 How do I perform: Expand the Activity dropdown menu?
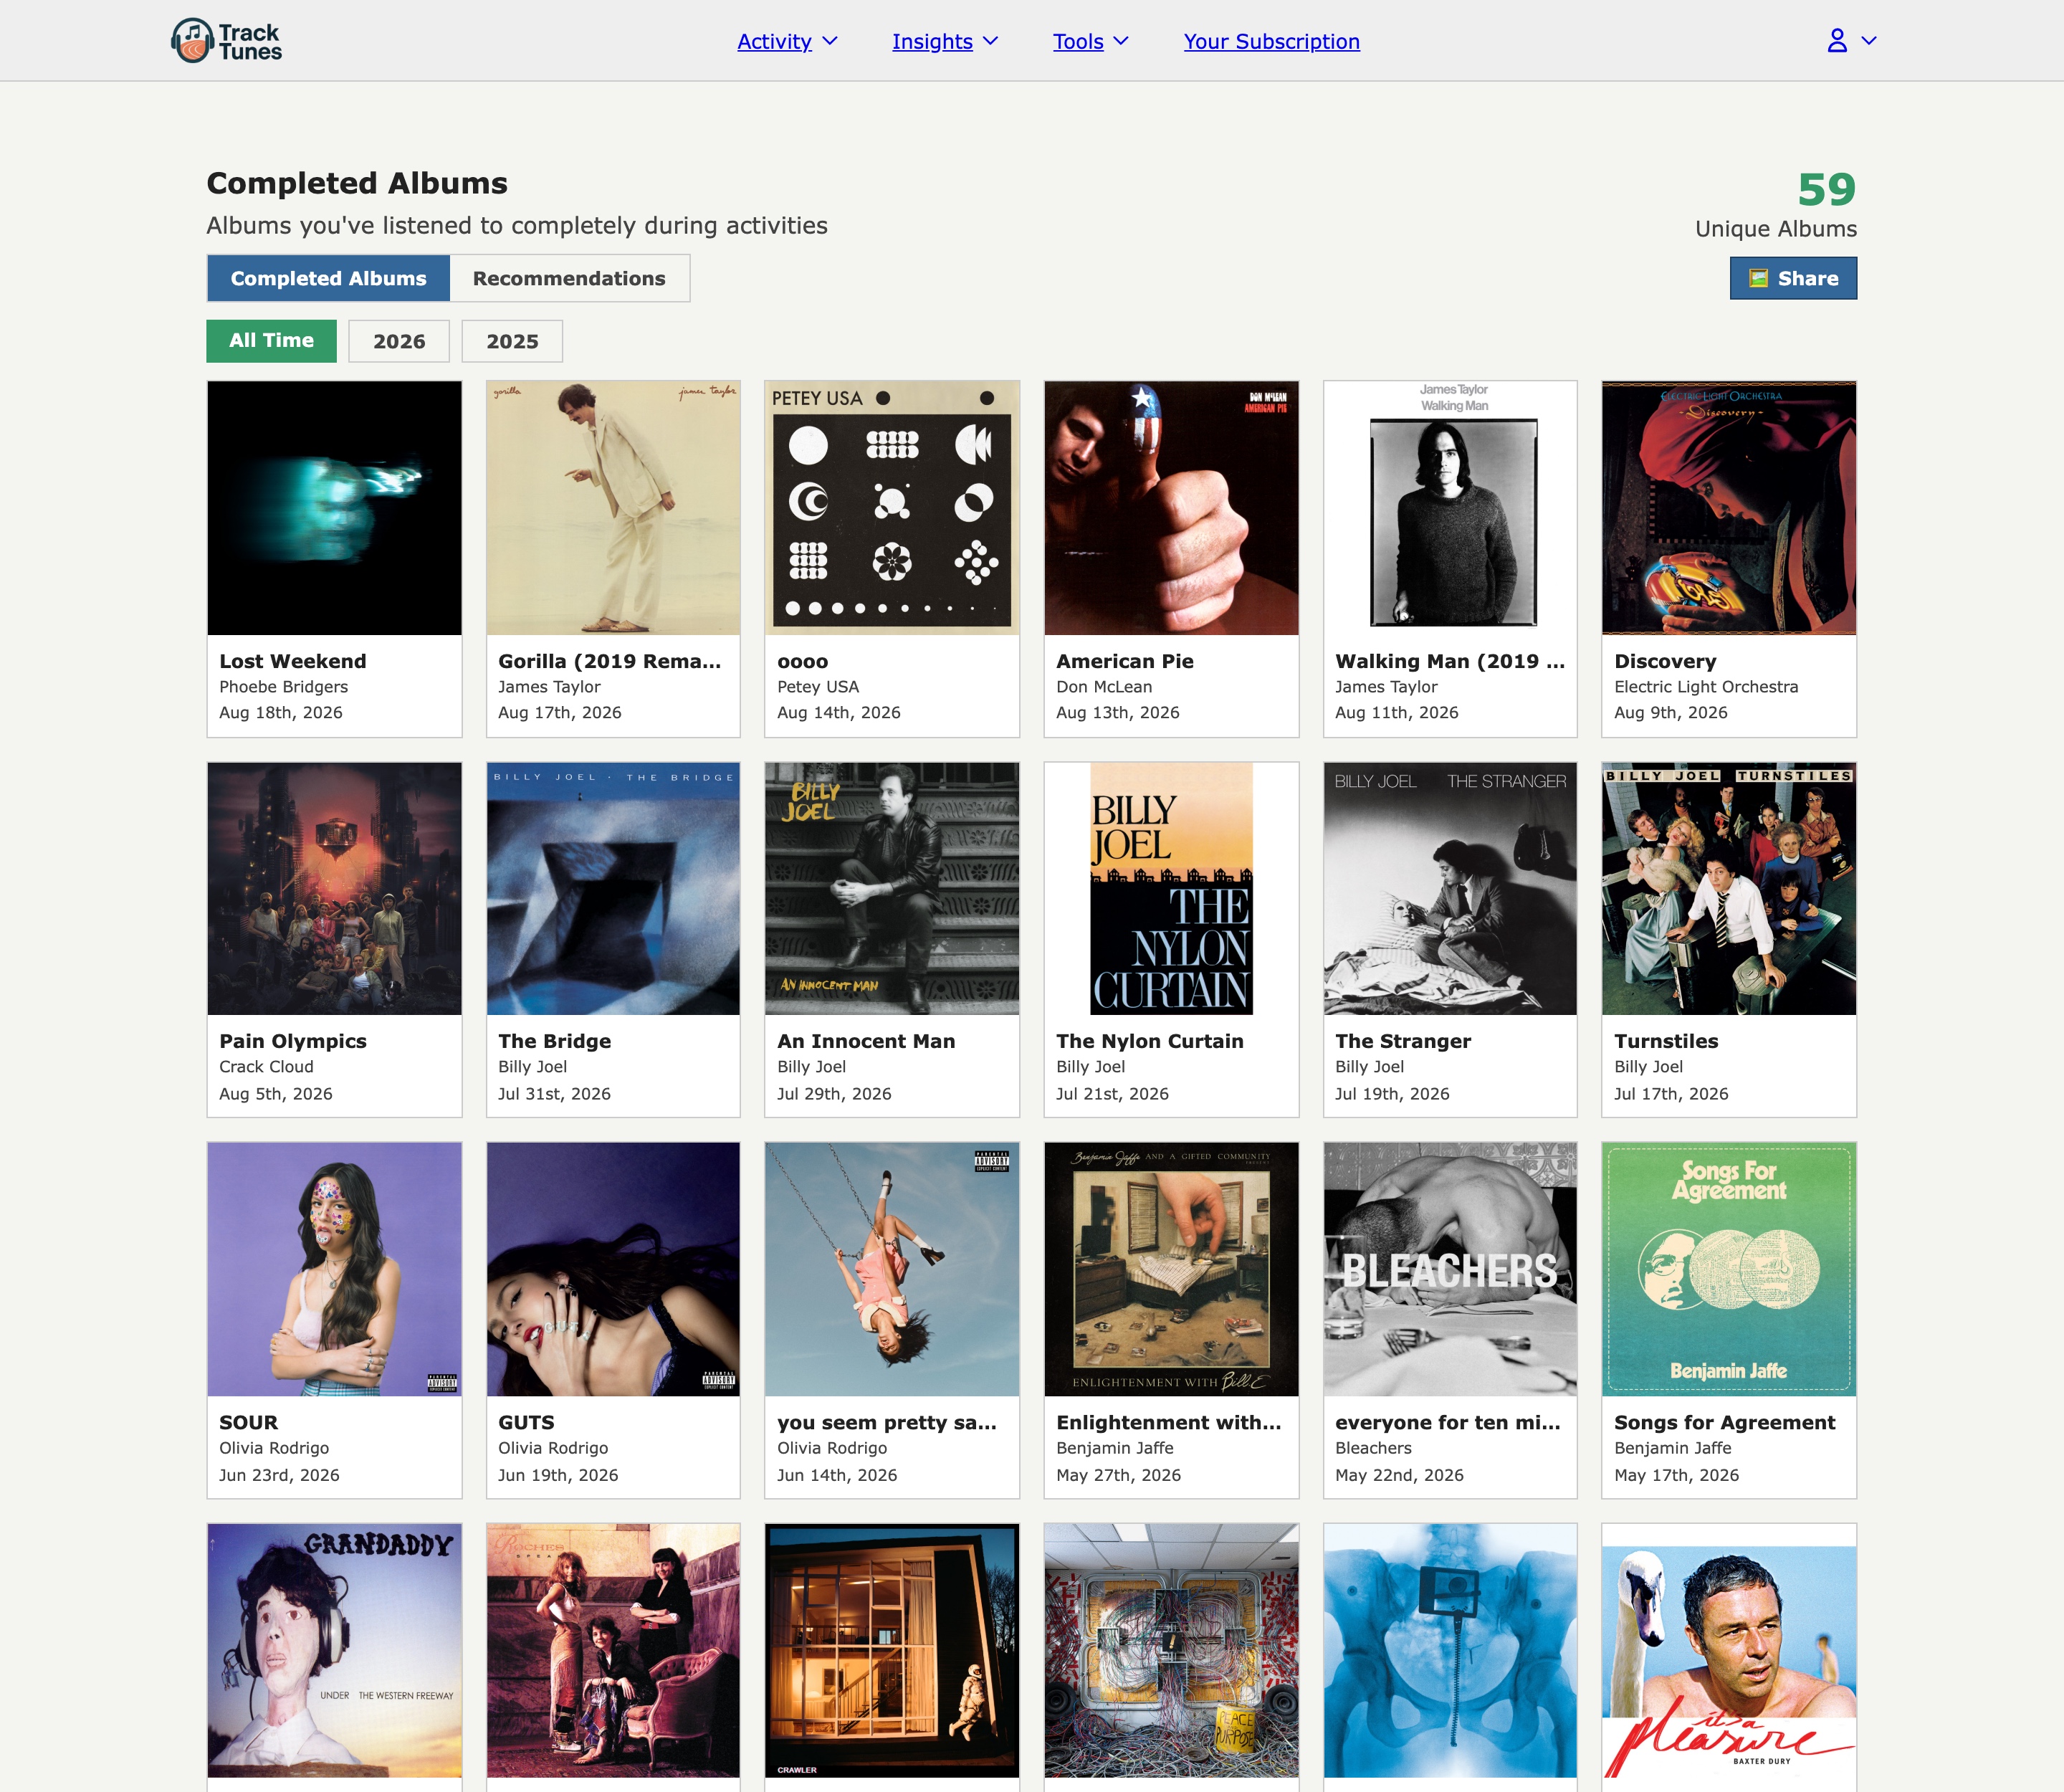pyautogui.click(x=787, y=41)
